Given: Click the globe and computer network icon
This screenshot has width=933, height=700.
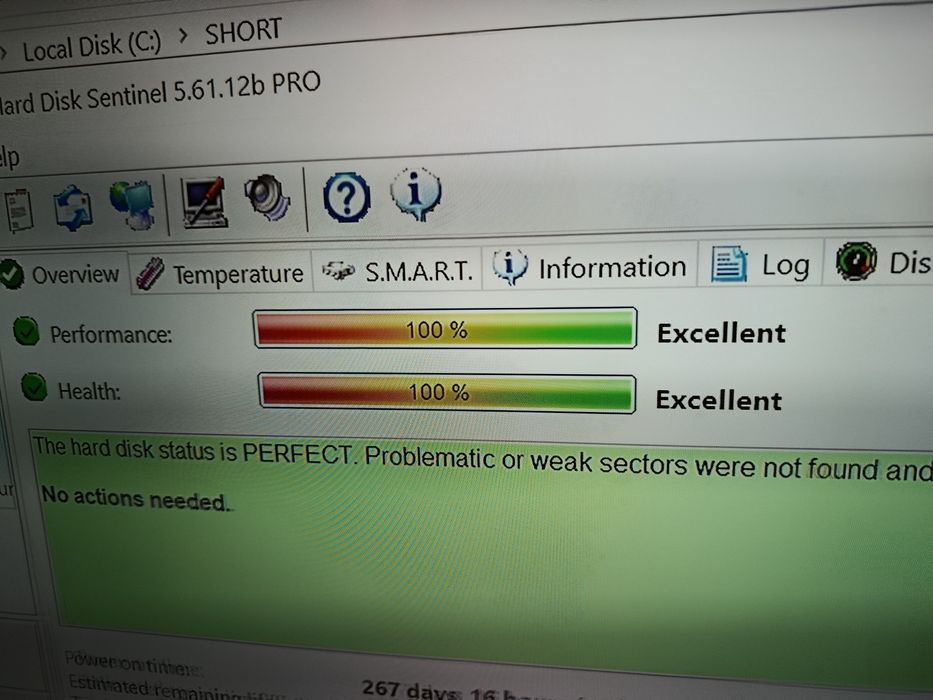Looking at the screenshot, I should click(133, 205).
